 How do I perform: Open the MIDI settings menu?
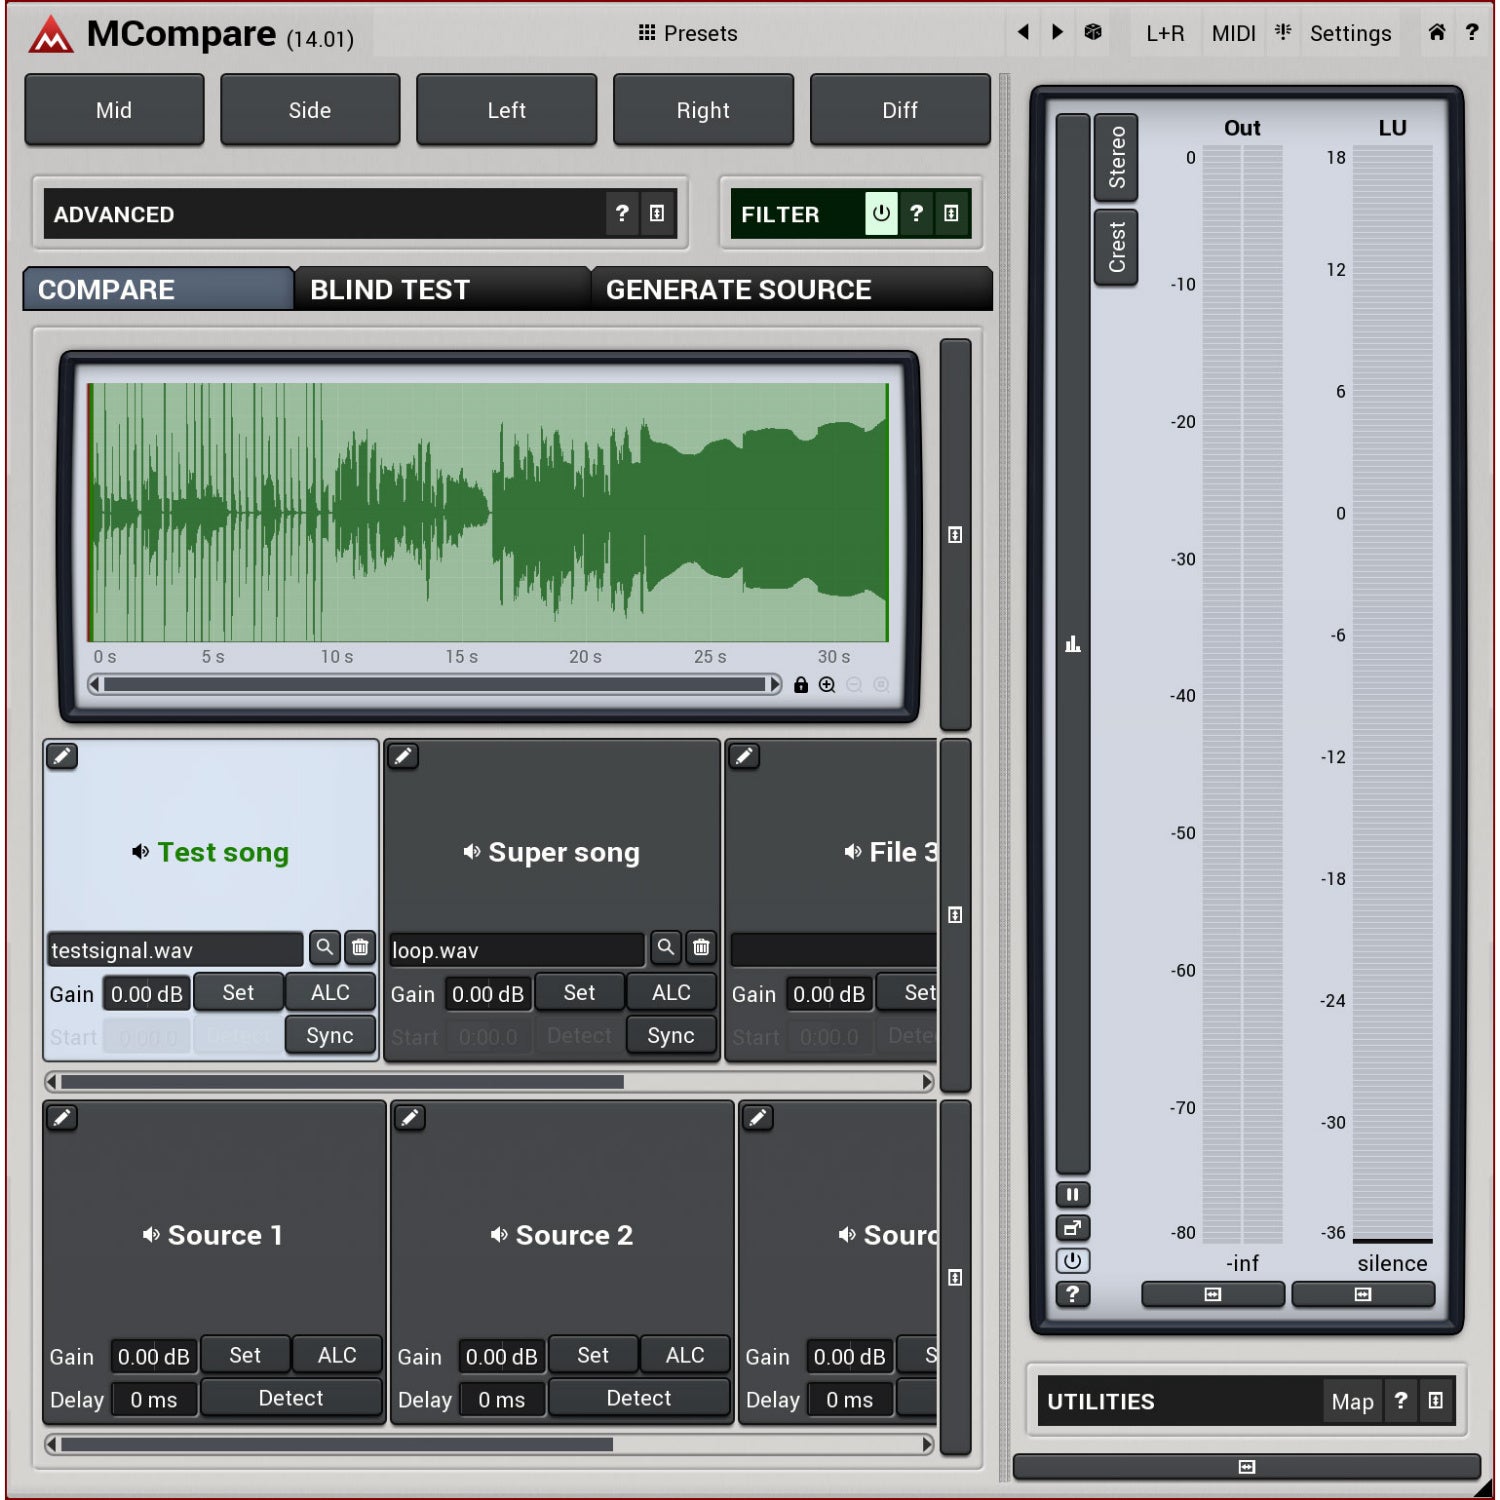[x=1233, y=33]
